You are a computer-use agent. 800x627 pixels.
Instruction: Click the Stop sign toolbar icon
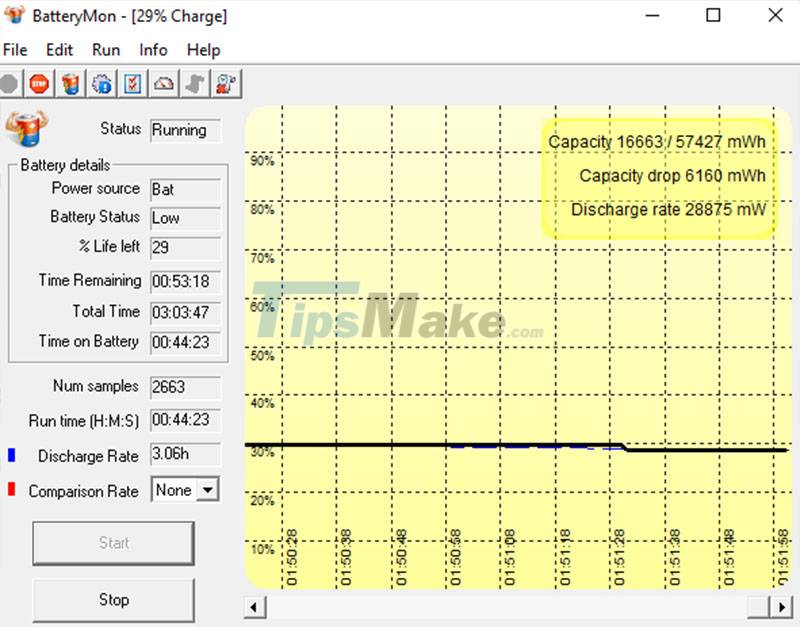[39, 83]
